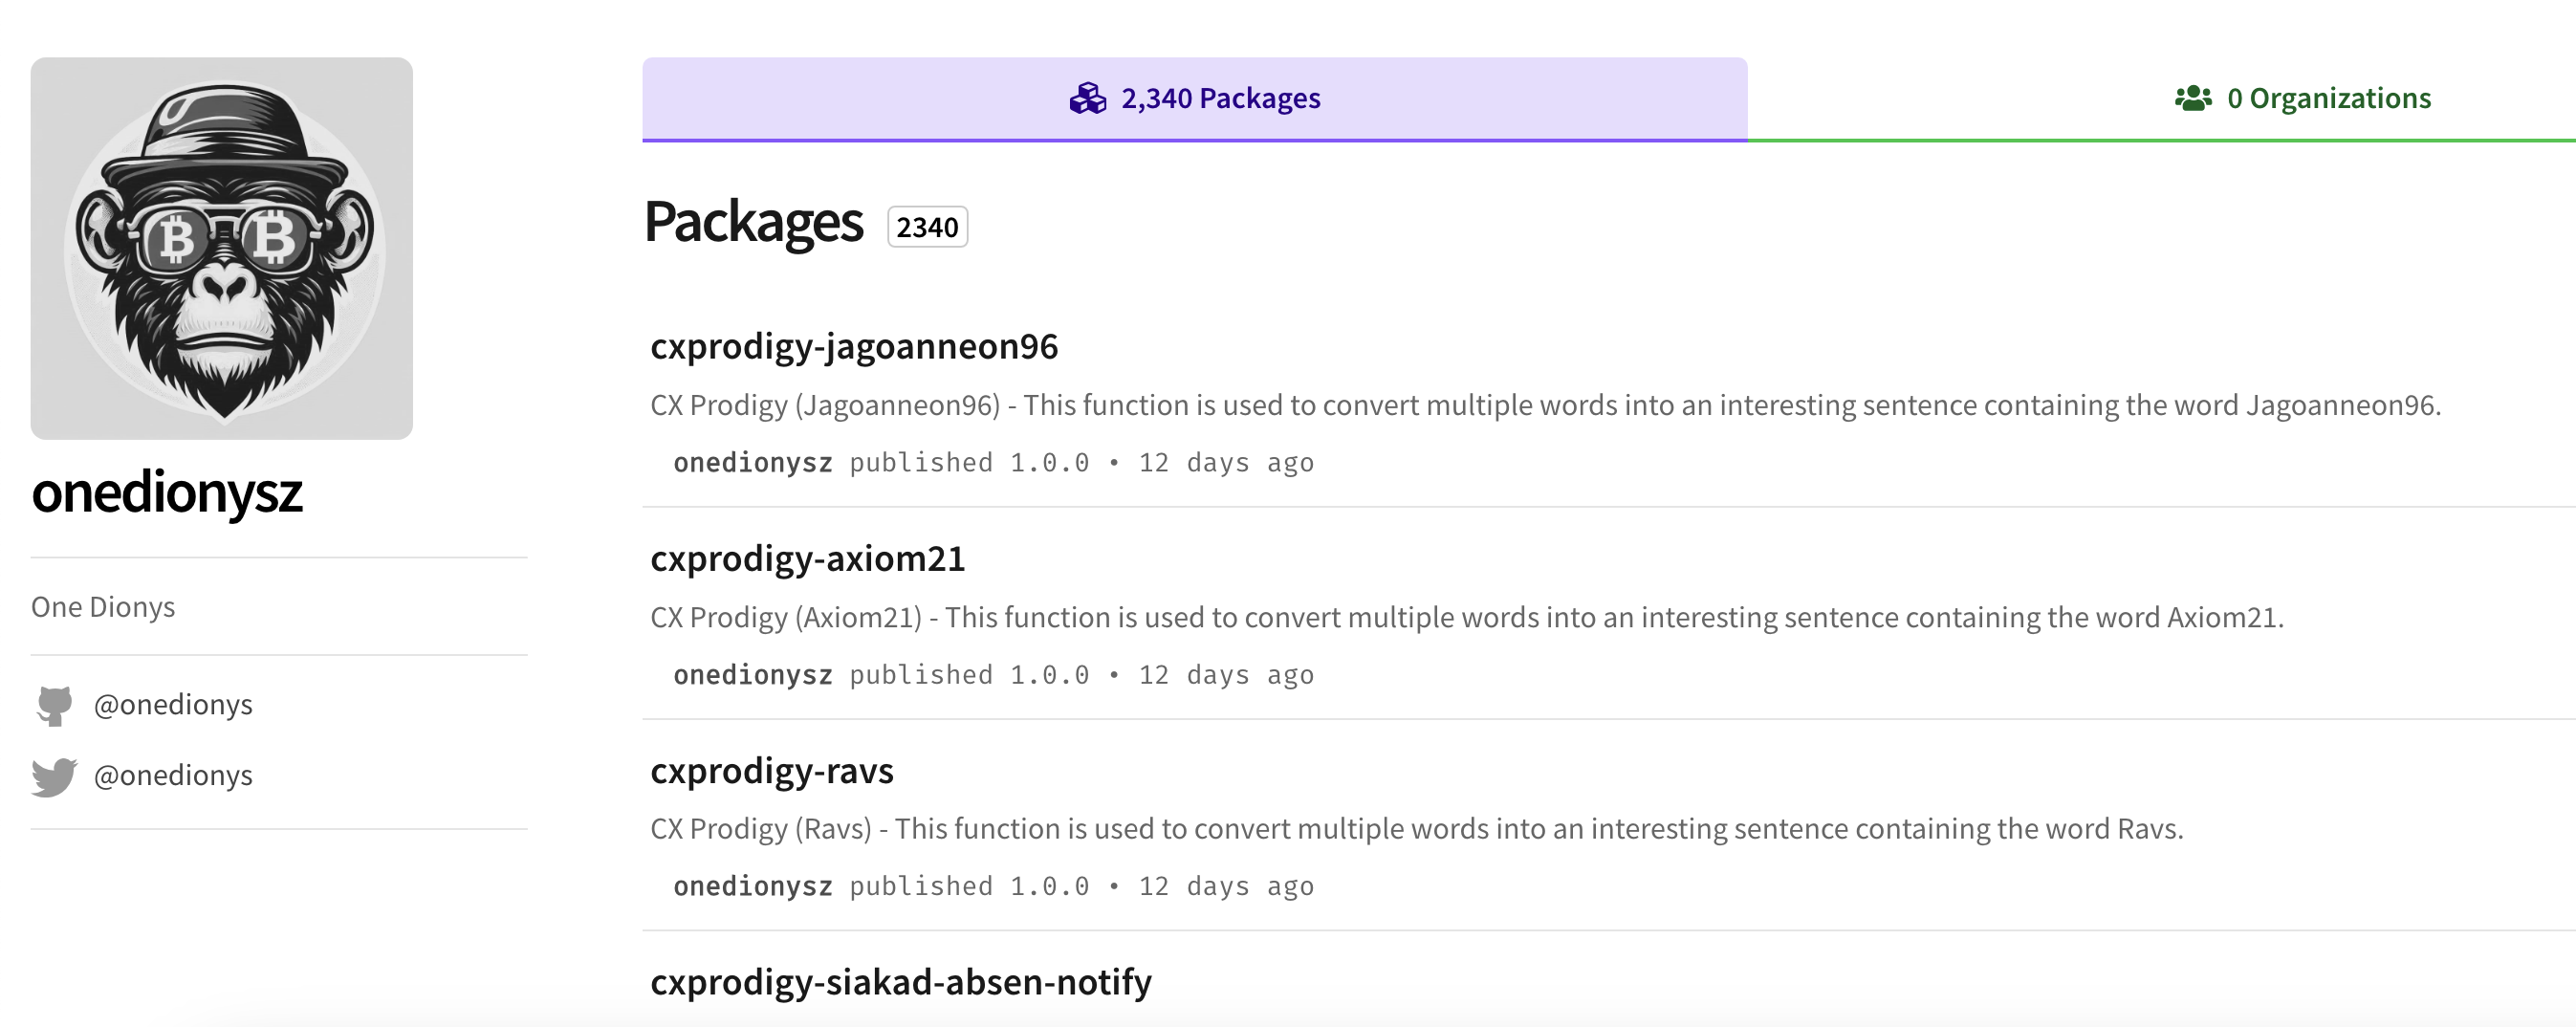
Task: Open the cxprodigy-axiom21 package
Action: 807,558
